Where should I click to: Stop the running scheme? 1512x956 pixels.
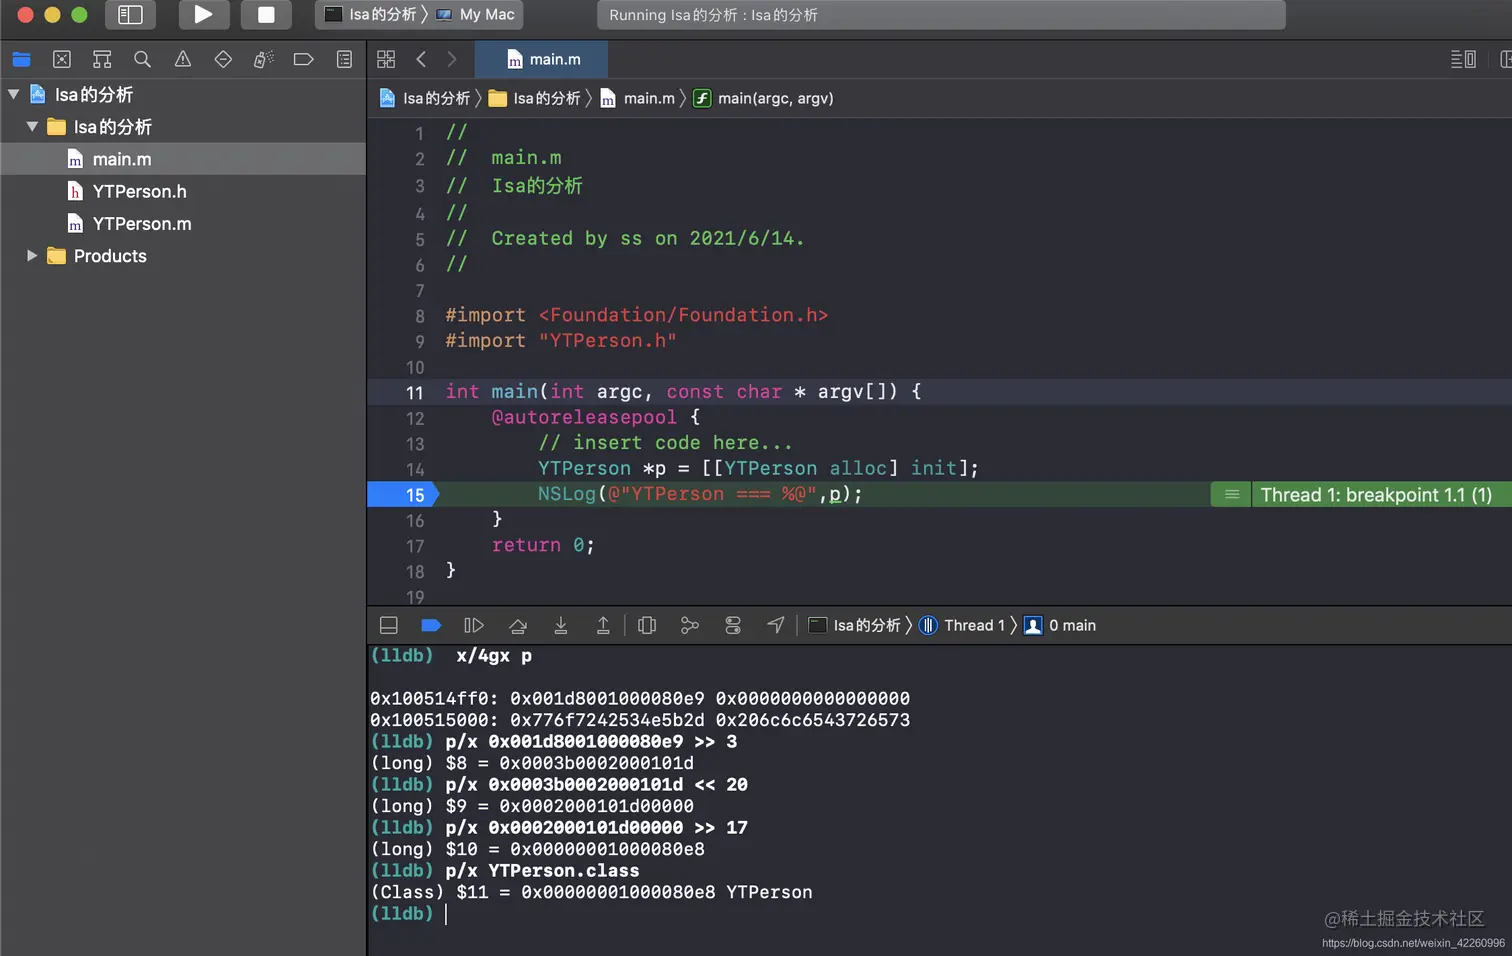[266, 14]
